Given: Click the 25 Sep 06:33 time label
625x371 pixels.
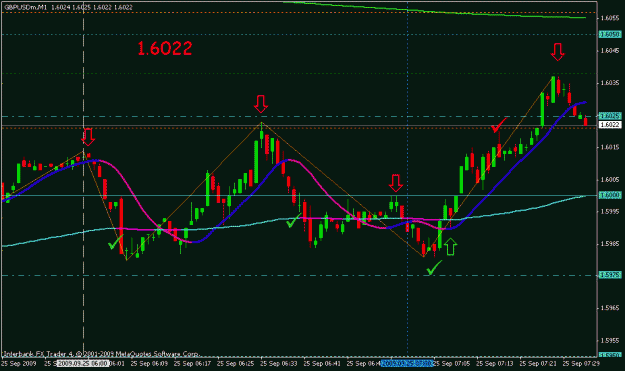Looking at the screenshot, I should pos(278,363).
